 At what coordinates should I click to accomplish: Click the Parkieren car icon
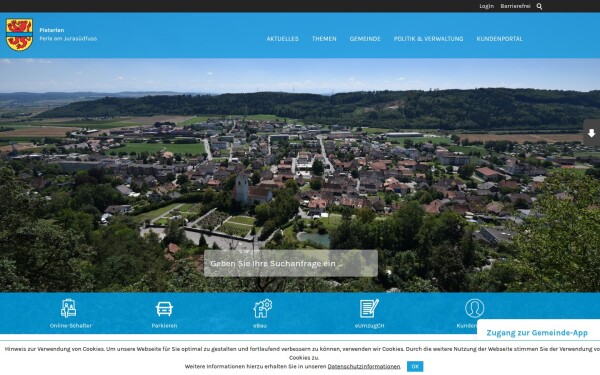click(164, 308)
